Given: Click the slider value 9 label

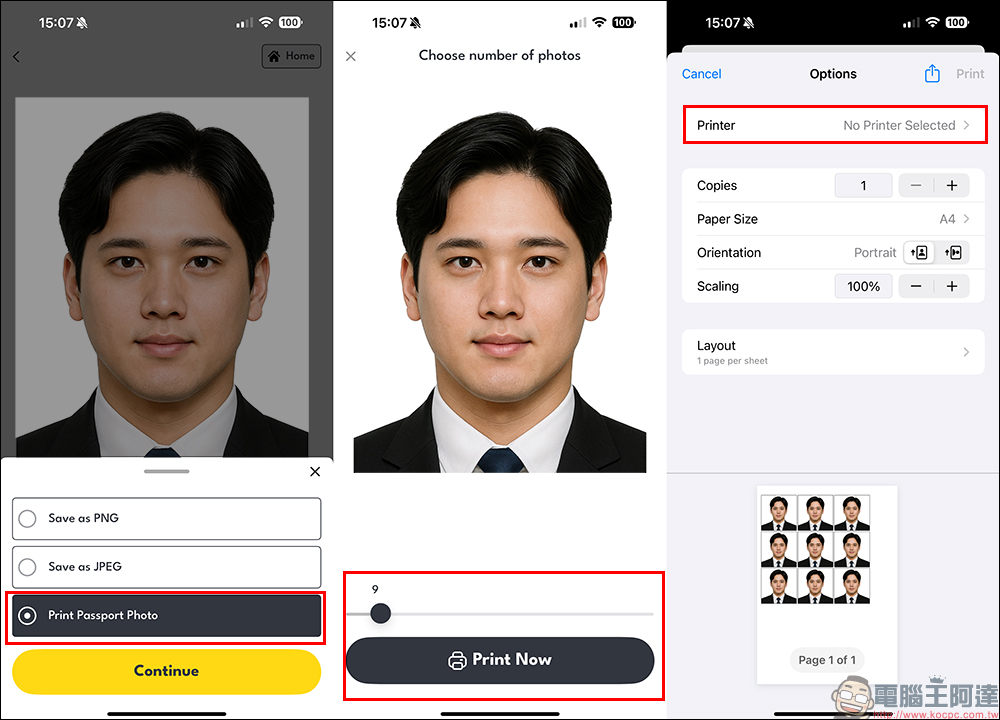Looking at the screenshot, I should pyautogui.click(x=375, y=589).
